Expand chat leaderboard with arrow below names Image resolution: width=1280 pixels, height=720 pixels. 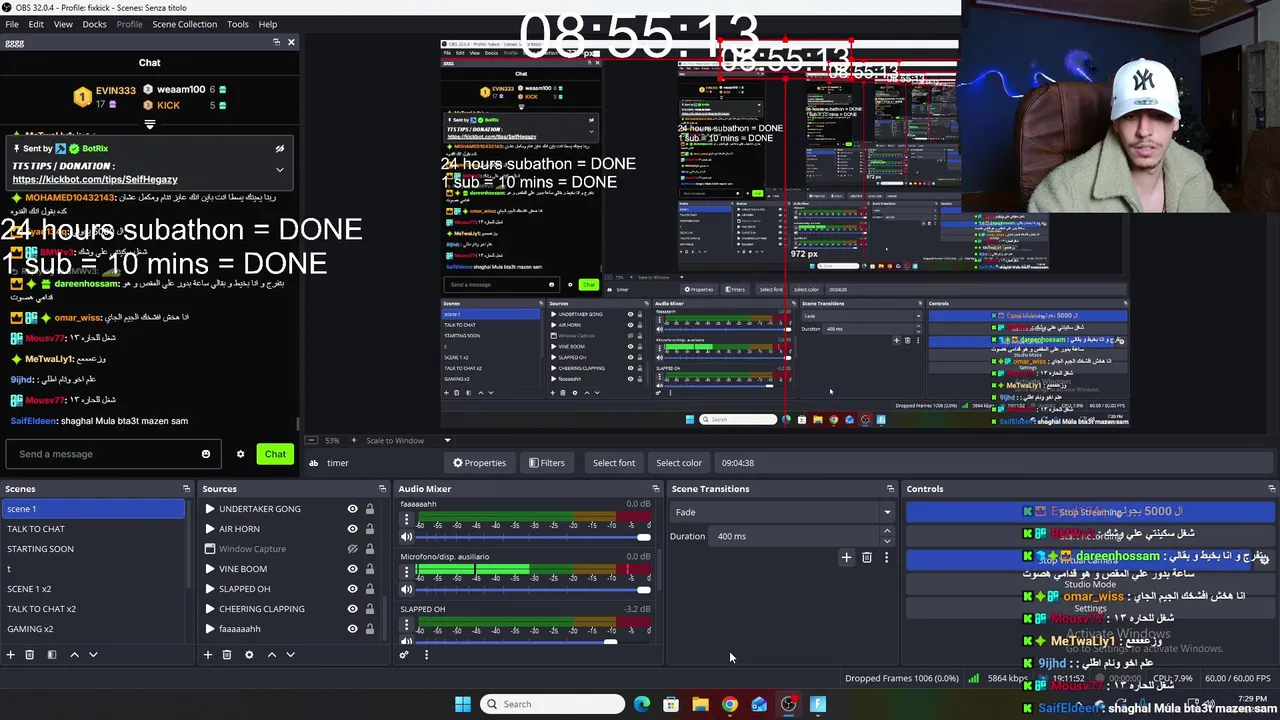tap(150, 125)
